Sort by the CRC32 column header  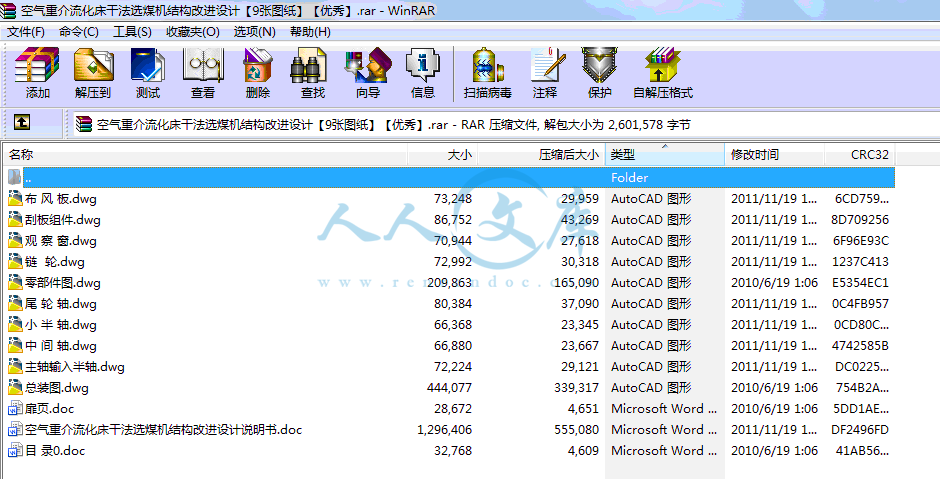coord(860,155)
